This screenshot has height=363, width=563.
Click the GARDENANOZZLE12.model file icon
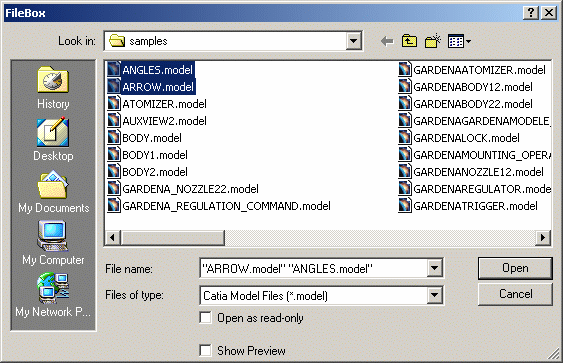405,172
